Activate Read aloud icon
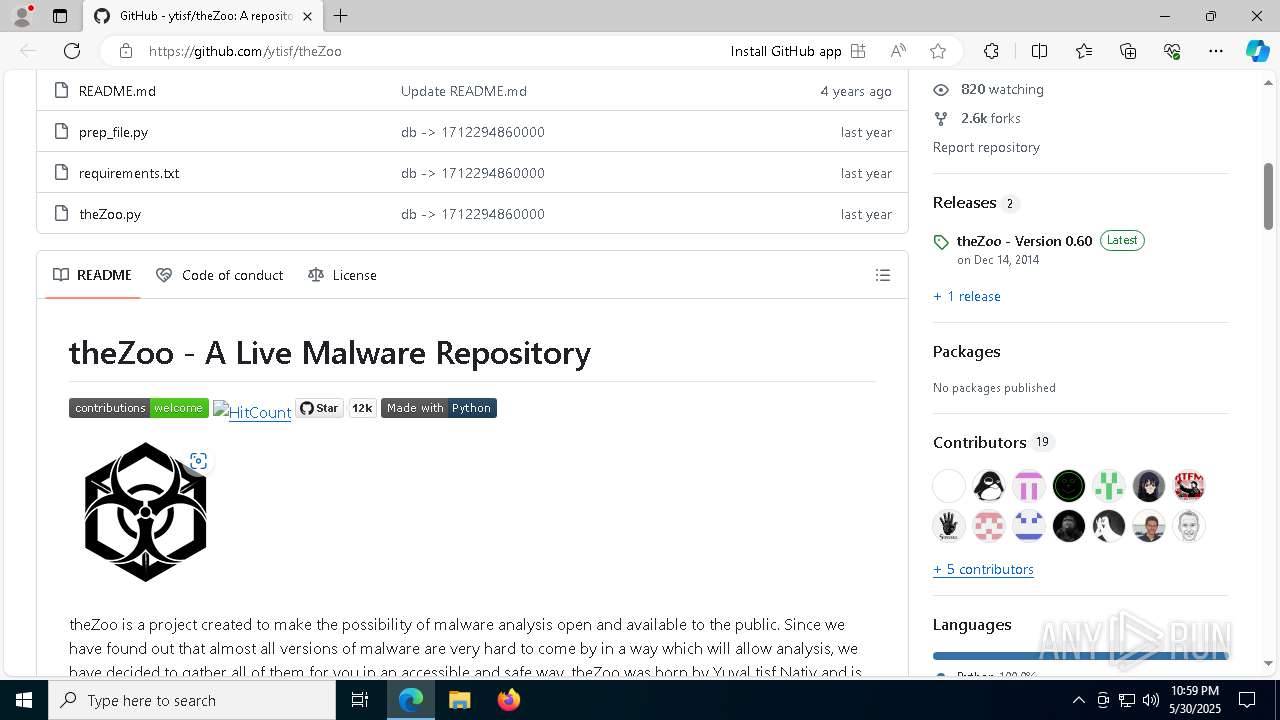The image size is (1280, 720). pyautogui.click(x=898, y=51)
